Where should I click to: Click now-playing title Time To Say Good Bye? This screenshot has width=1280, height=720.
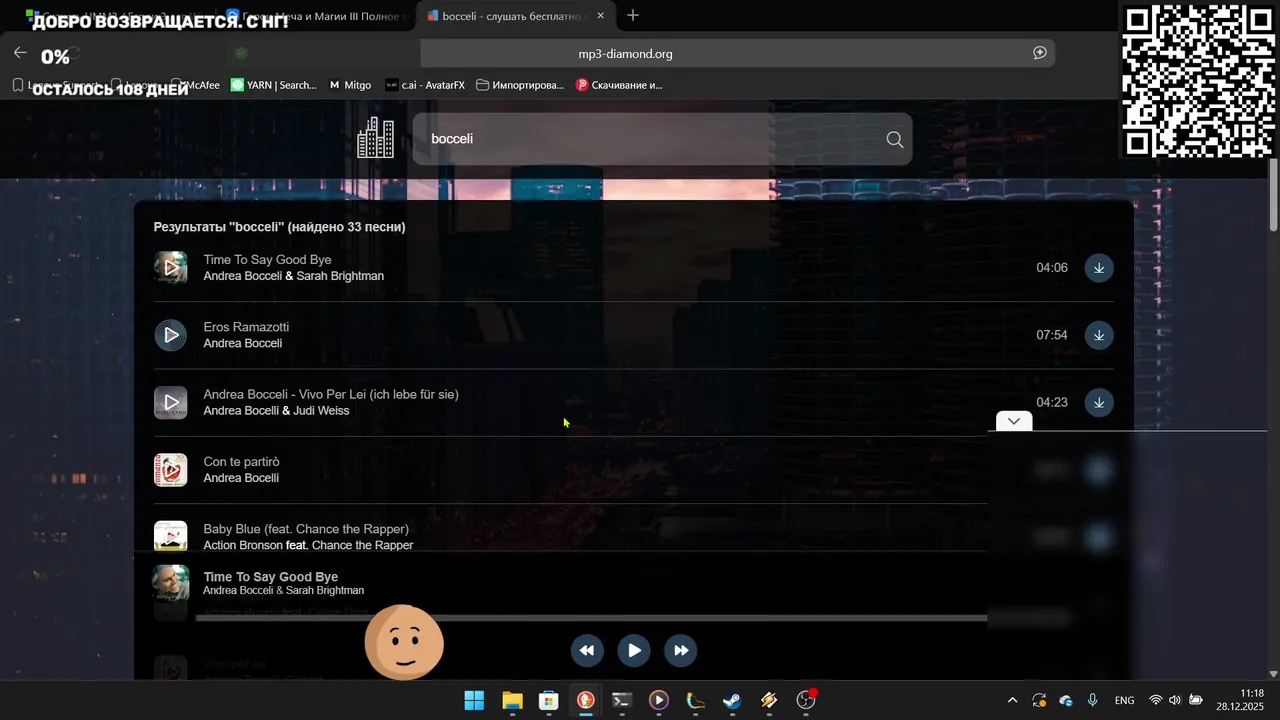271,577
